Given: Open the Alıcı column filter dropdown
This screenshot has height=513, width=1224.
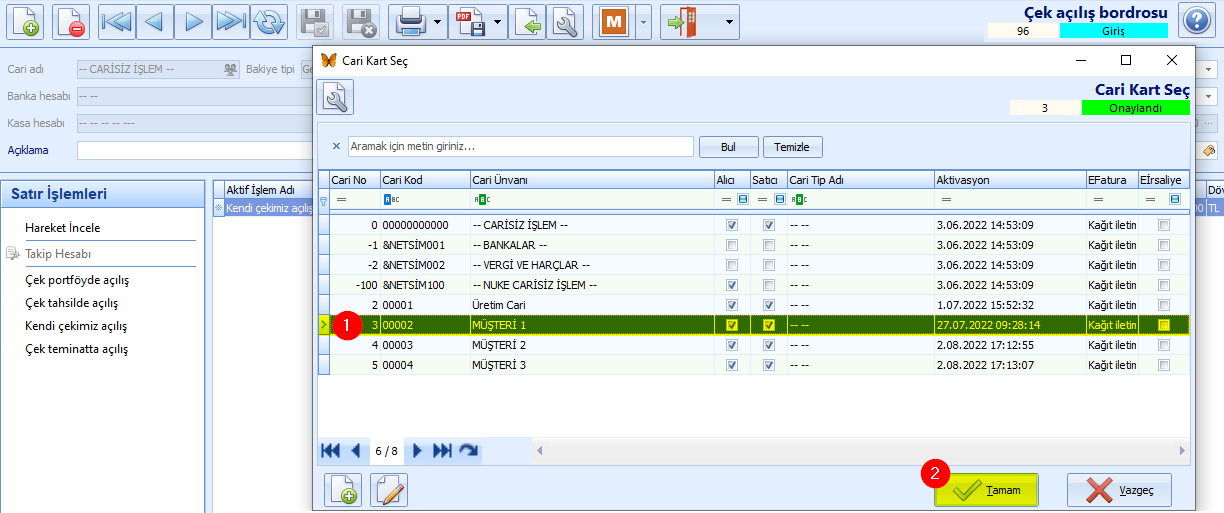Looking at the screenshot, I should (742, 200).
